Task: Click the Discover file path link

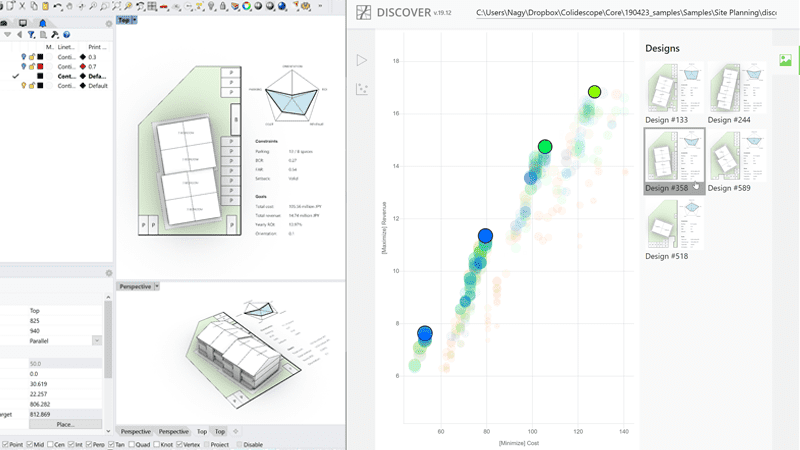Action: tap(626, 13)
